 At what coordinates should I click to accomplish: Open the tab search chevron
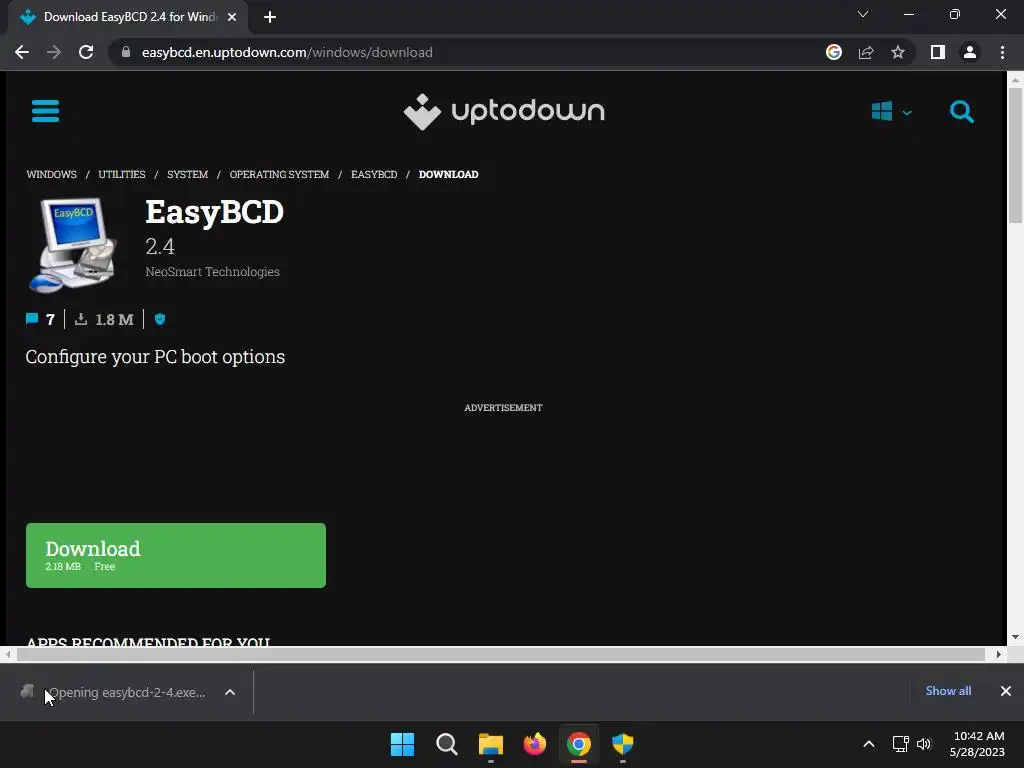[x=863, y=14]
